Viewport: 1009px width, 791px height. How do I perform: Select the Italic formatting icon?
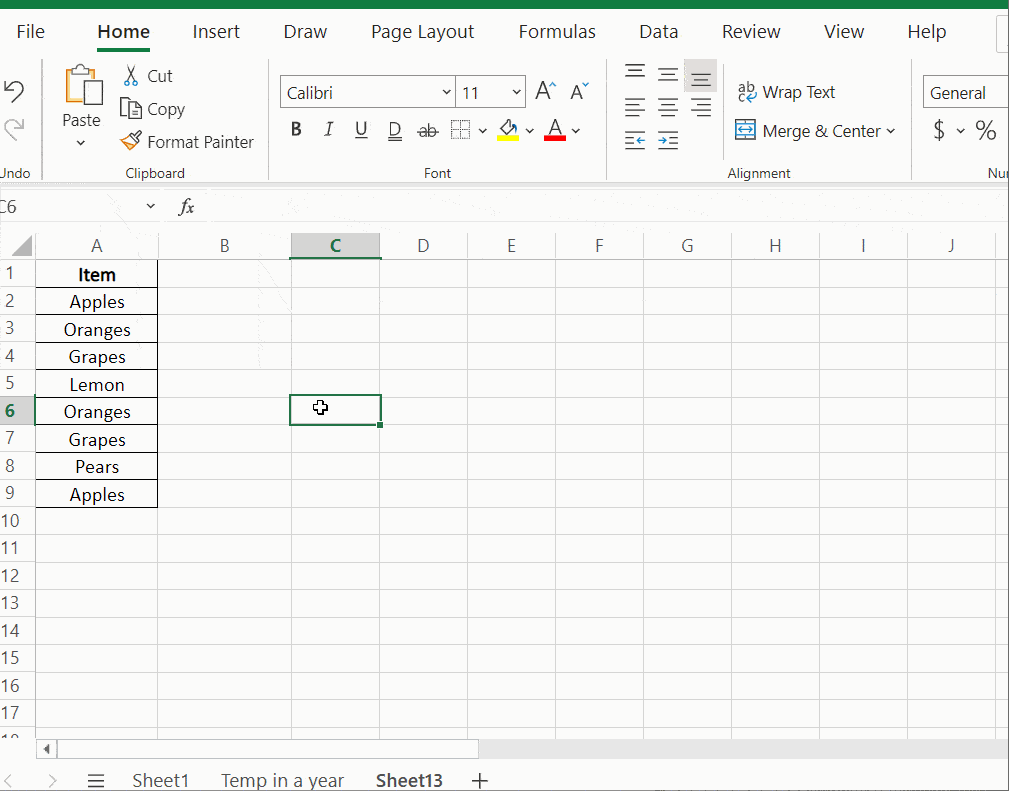click(328, 129)
